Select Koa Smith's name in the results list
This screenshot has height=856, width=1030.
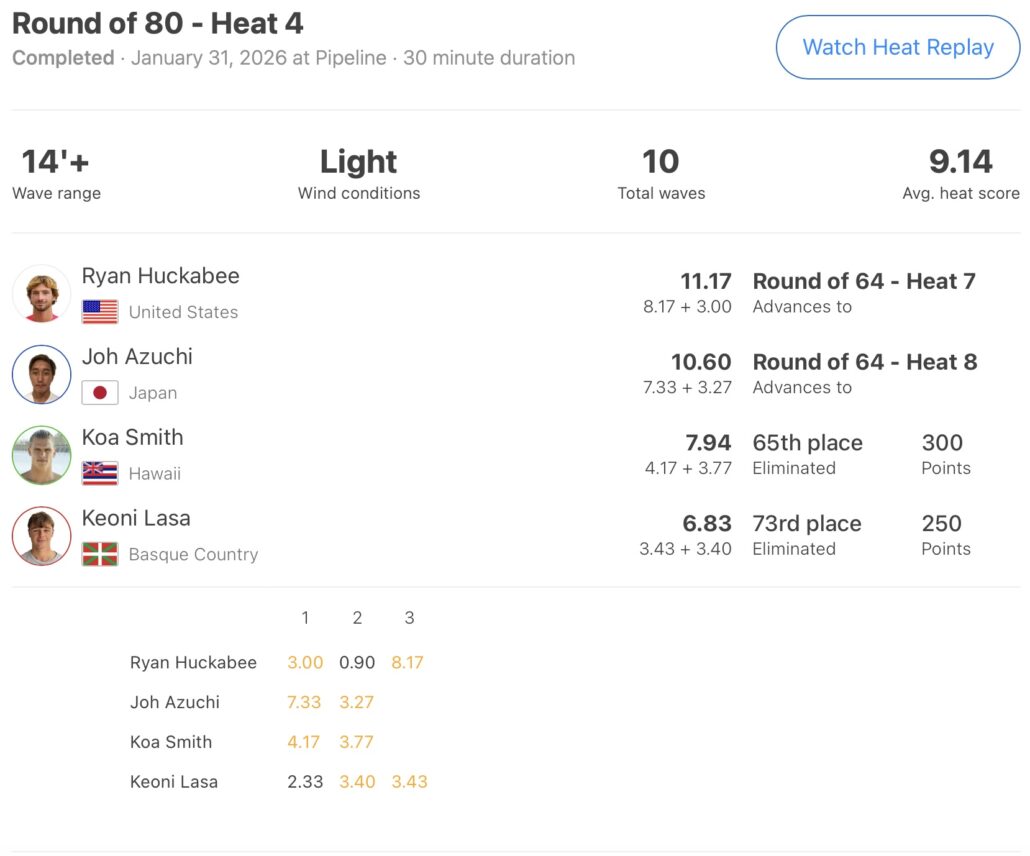click(133, 438)
